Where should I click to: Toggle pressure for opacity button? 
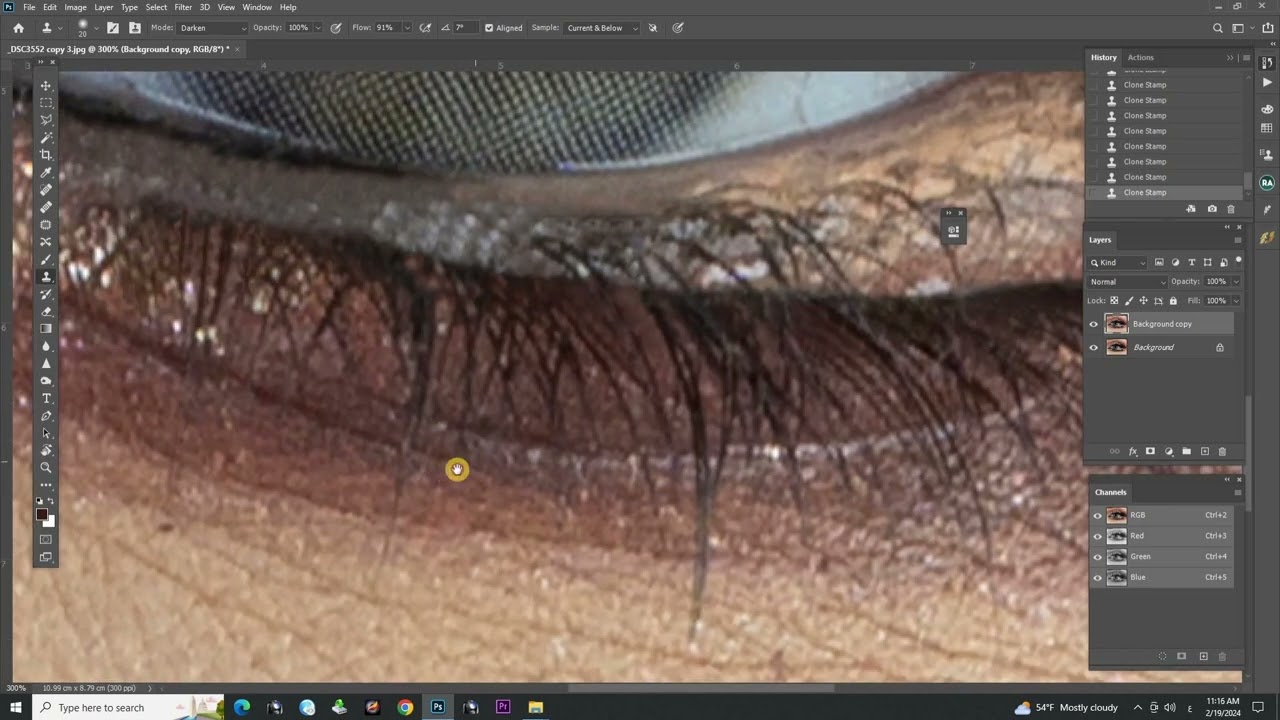(336, 28)
